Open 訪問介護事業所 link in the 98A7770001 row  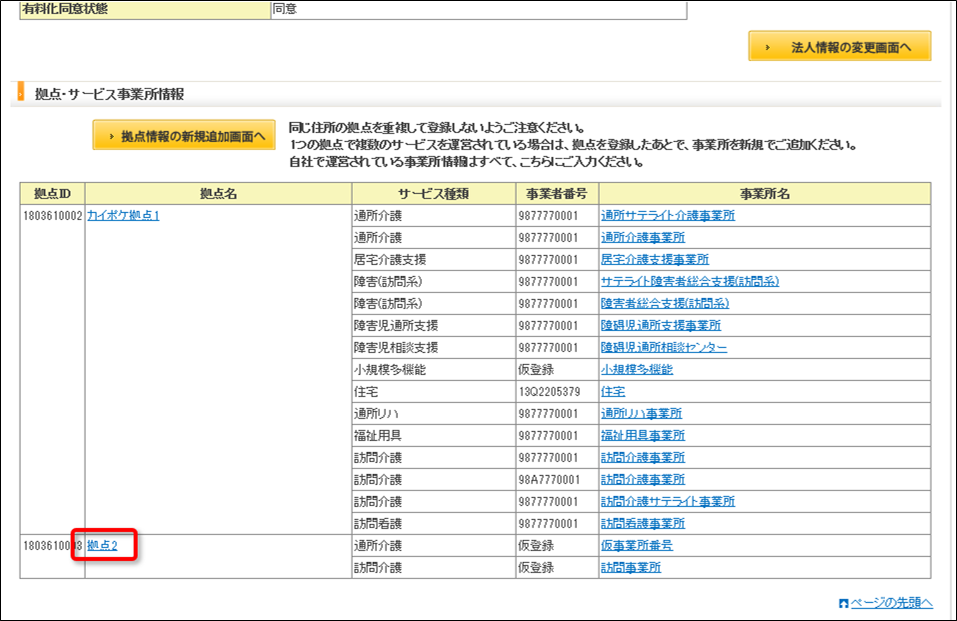(x=643, y=479)
